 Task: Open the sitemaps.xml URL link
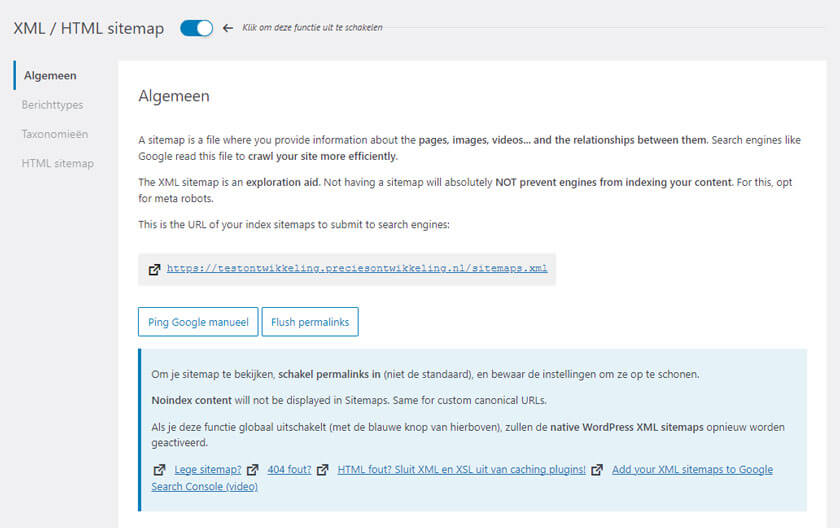(357, 268)
